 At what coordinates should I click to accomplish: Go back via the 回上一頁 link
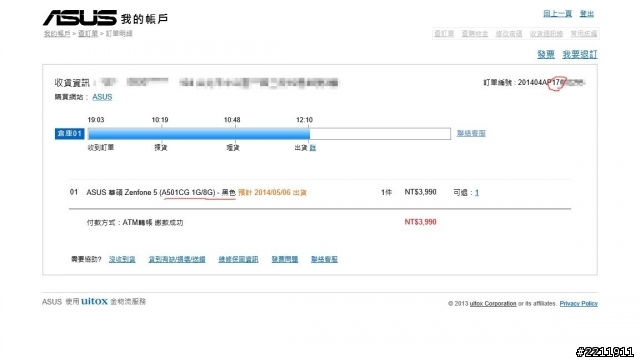(x=557, y=13)
